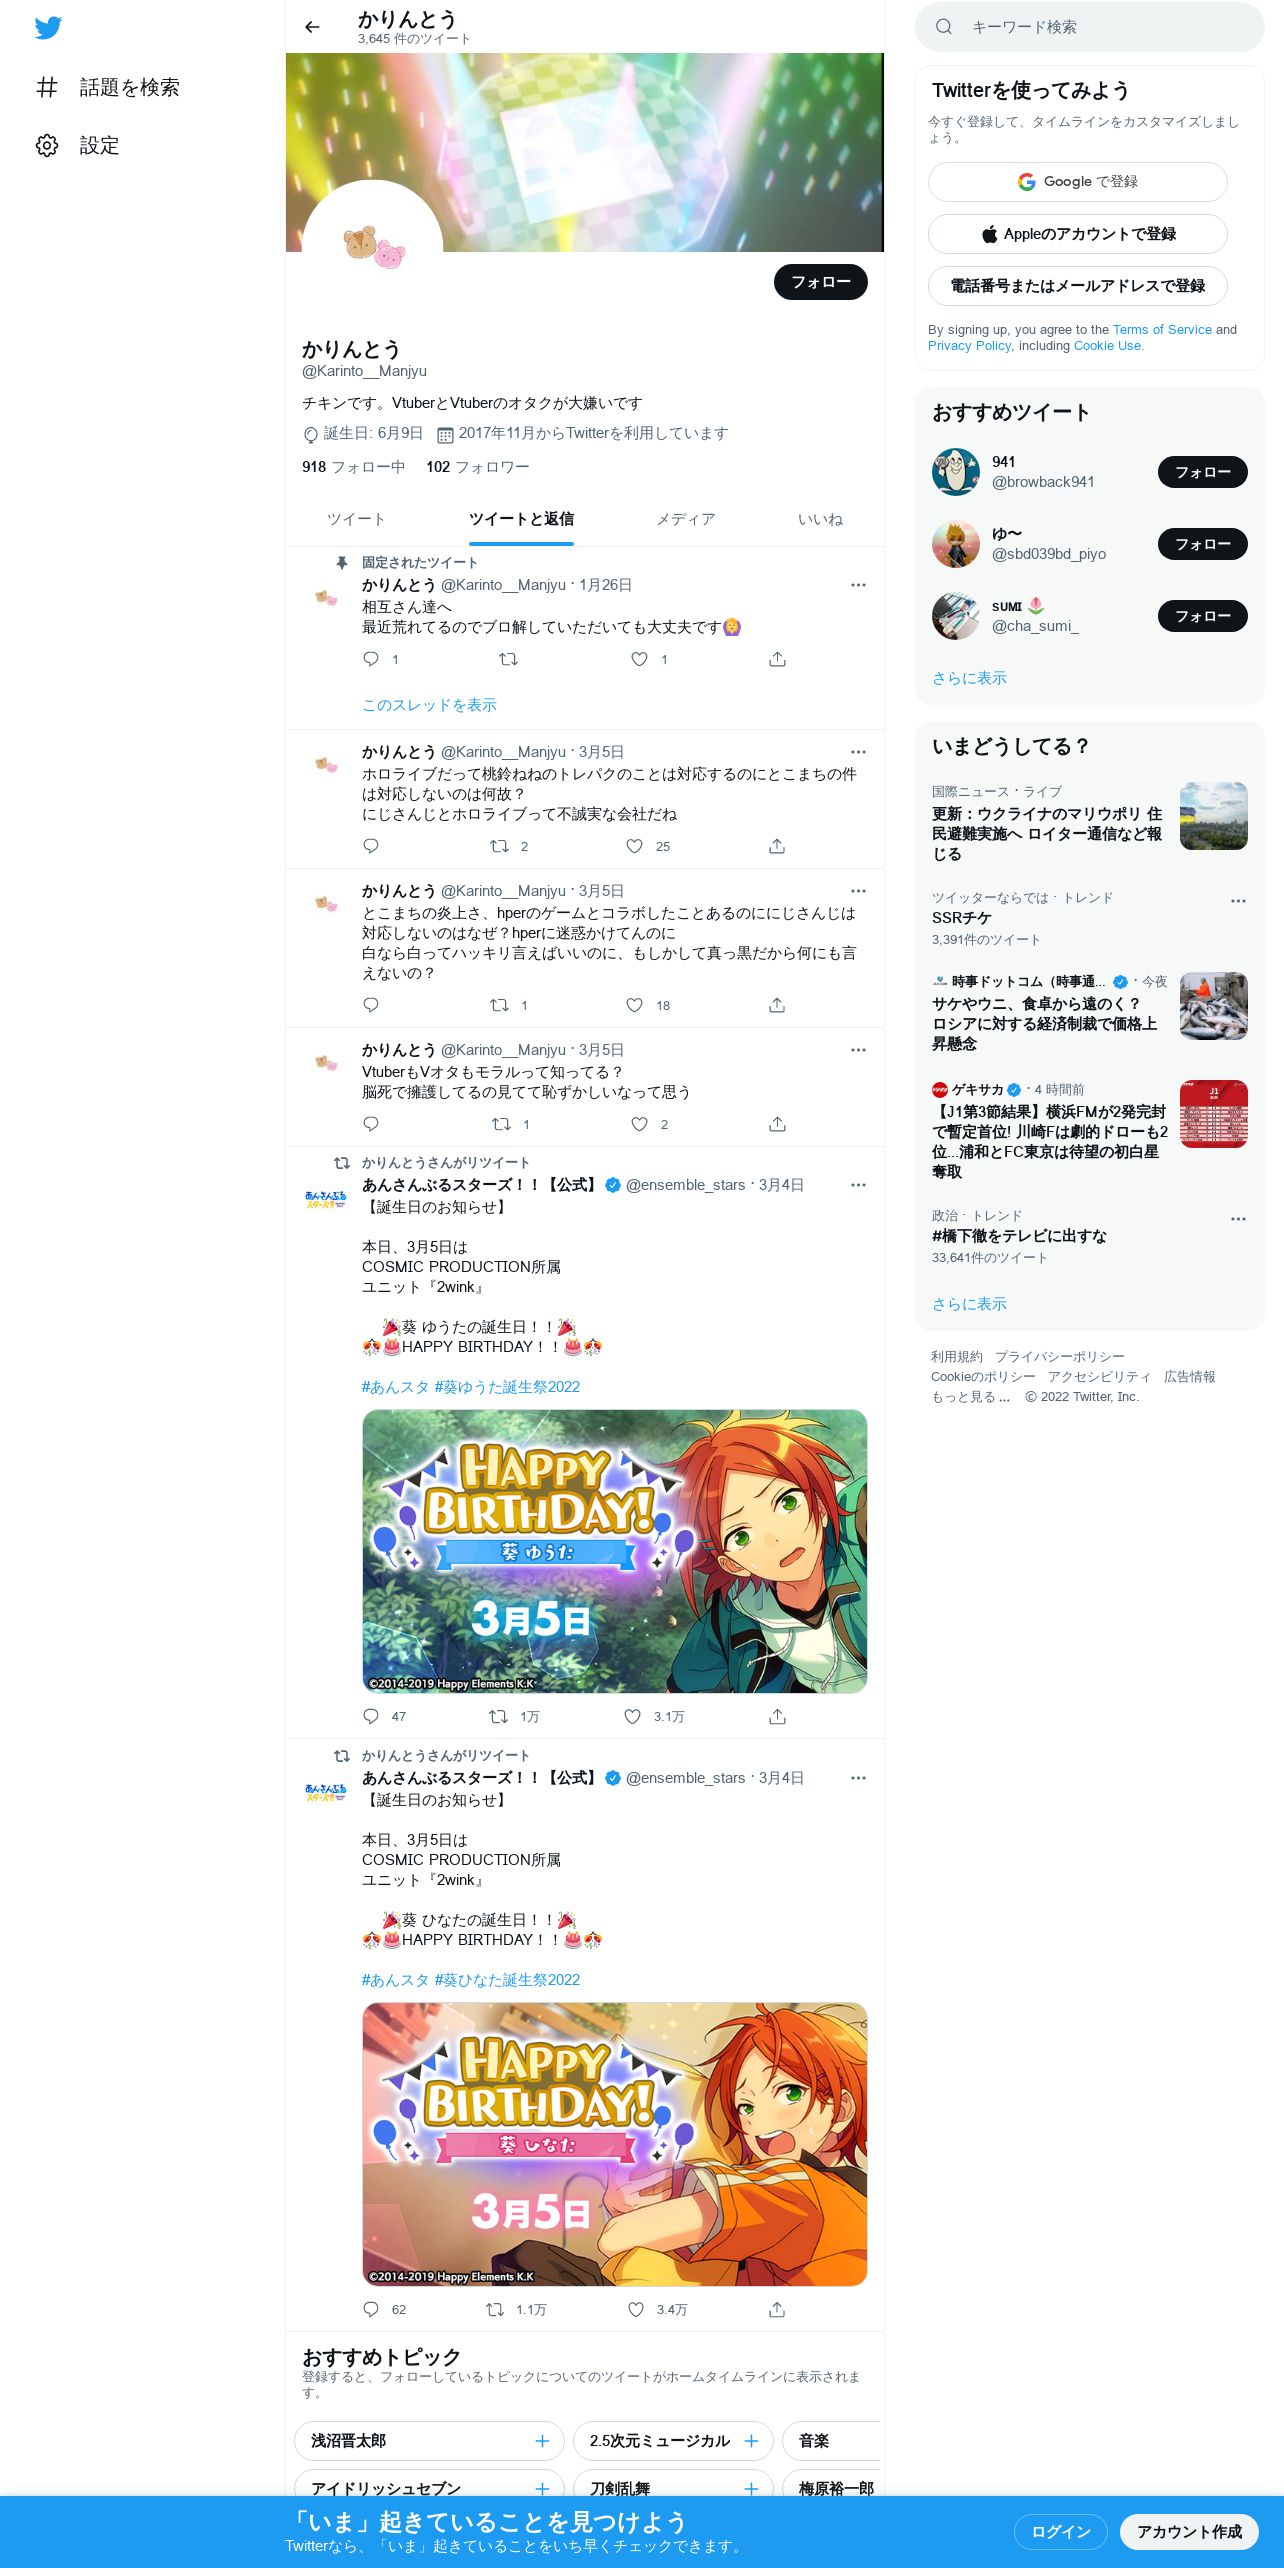Share the ホロライブだって tweet
1284x2568 pixels.
777,846
